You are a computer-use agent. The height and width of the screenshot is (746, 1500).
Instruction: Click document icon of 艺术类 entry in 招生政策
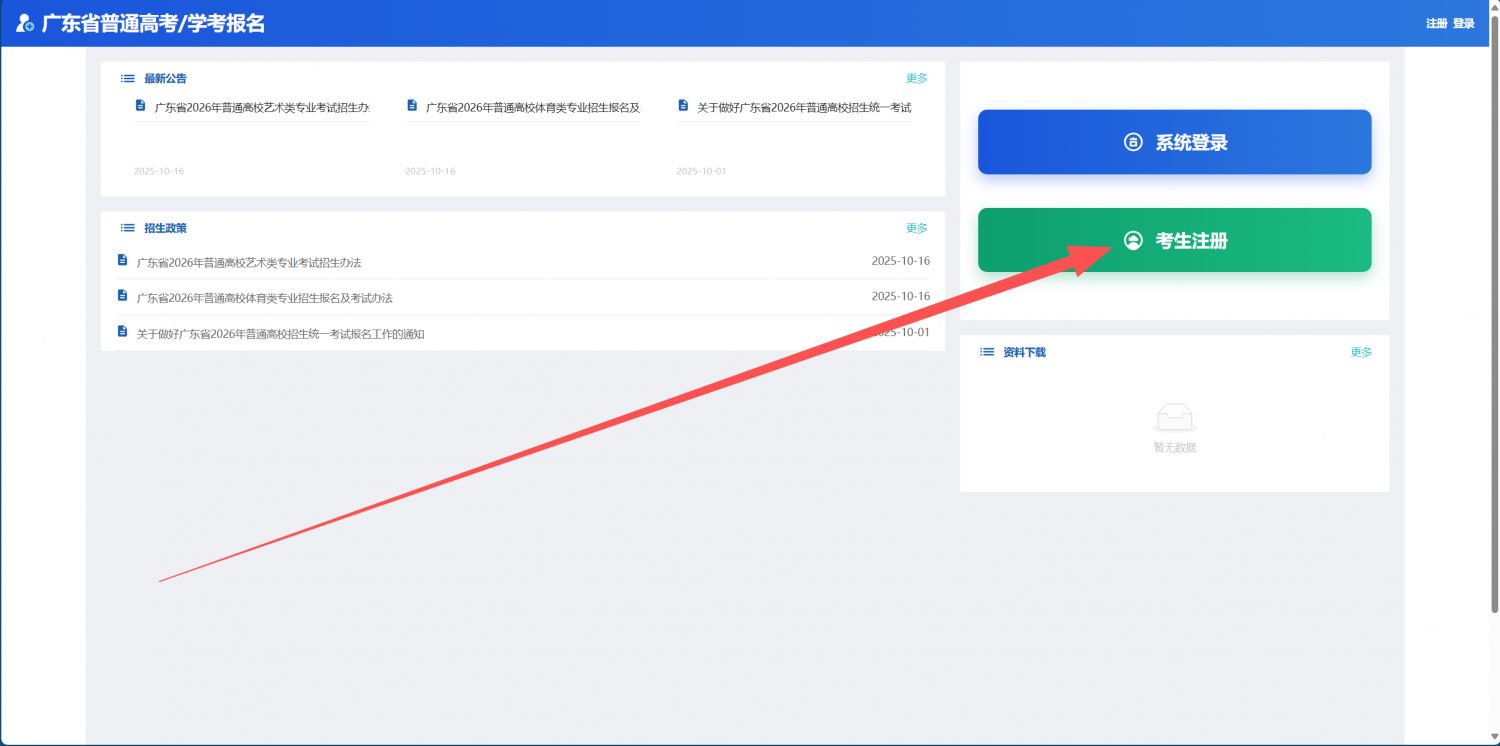point(122,260)
